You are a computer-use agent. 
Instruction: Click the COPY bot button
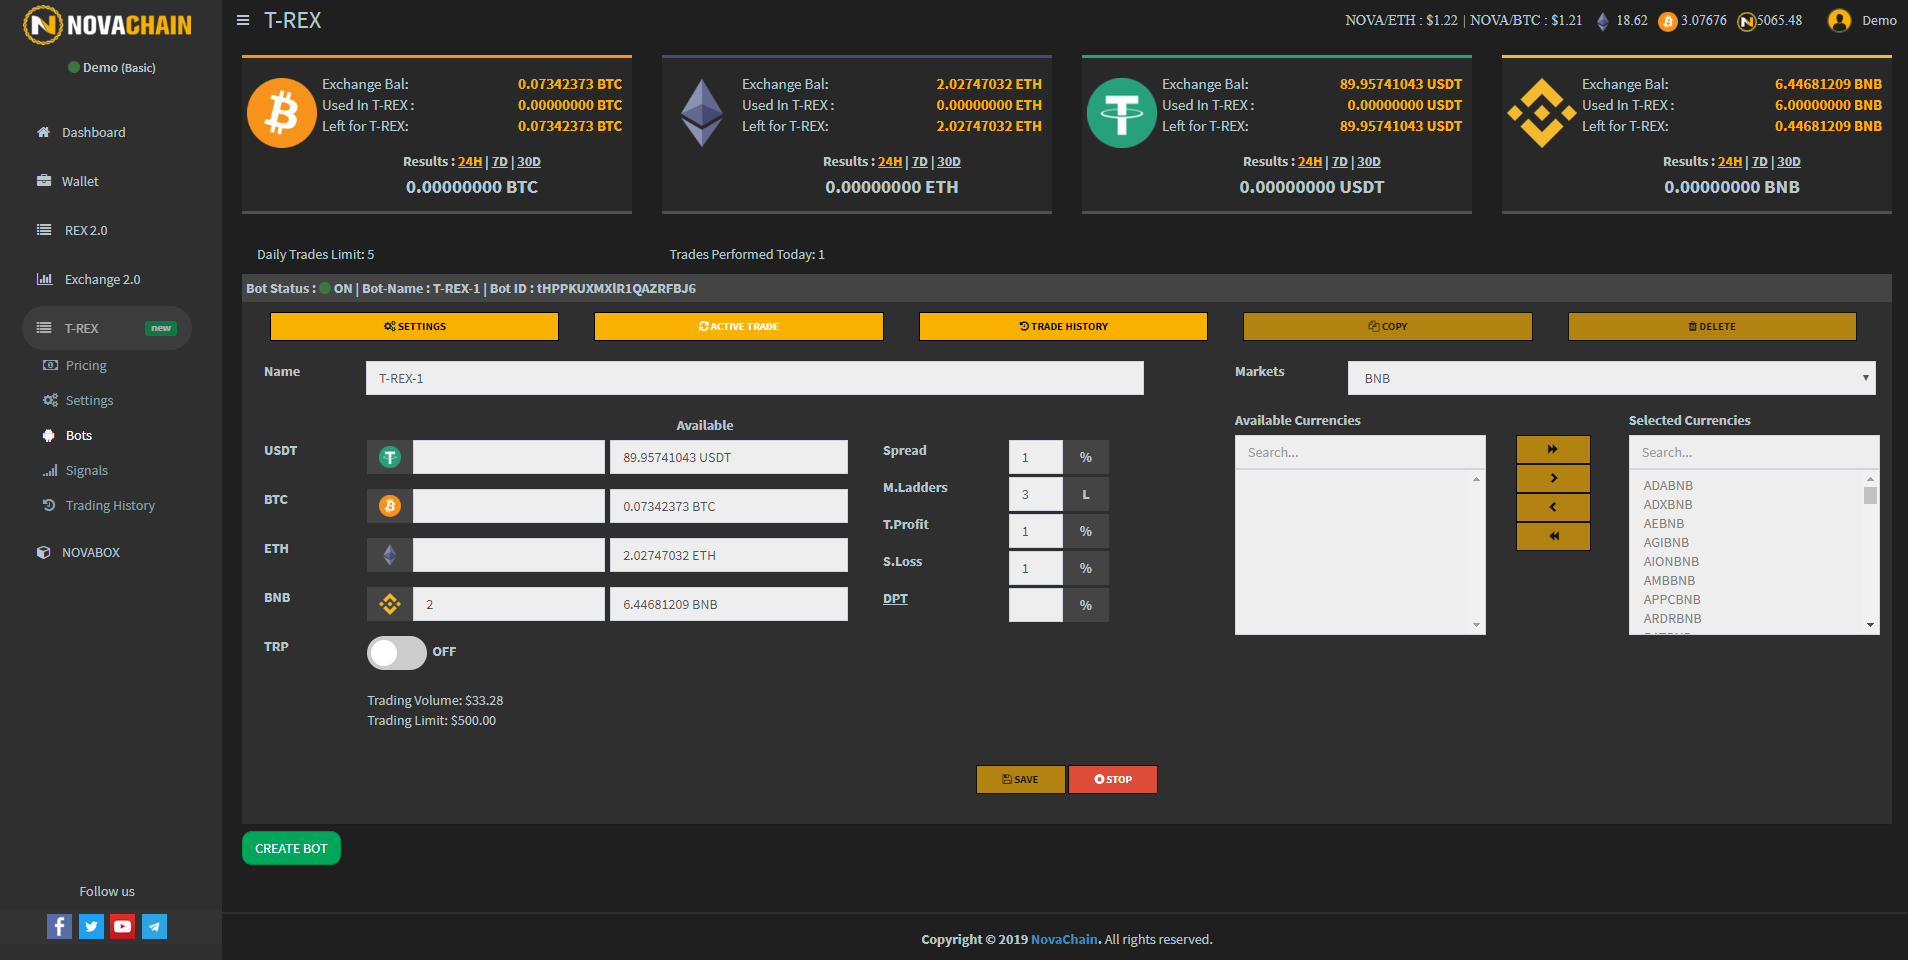pyautogui.click(x=1387, y=327)
